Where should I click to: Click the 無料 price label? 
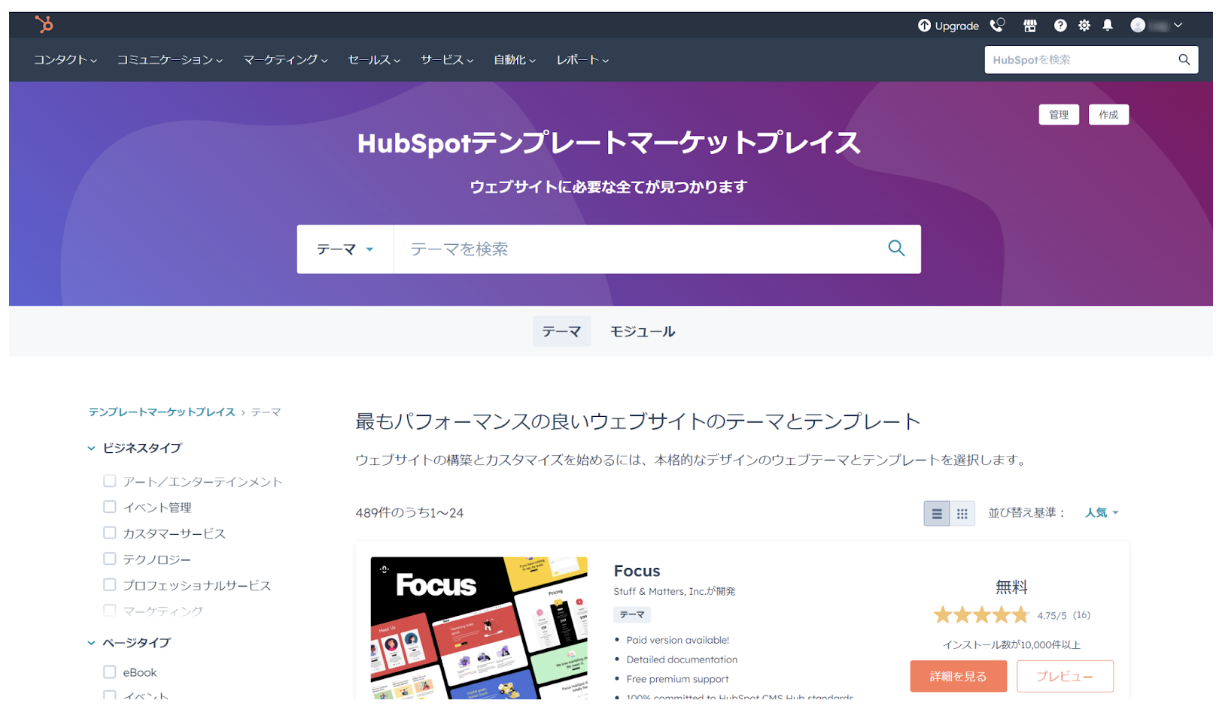pyautogui.click(x=1011, y=587)
